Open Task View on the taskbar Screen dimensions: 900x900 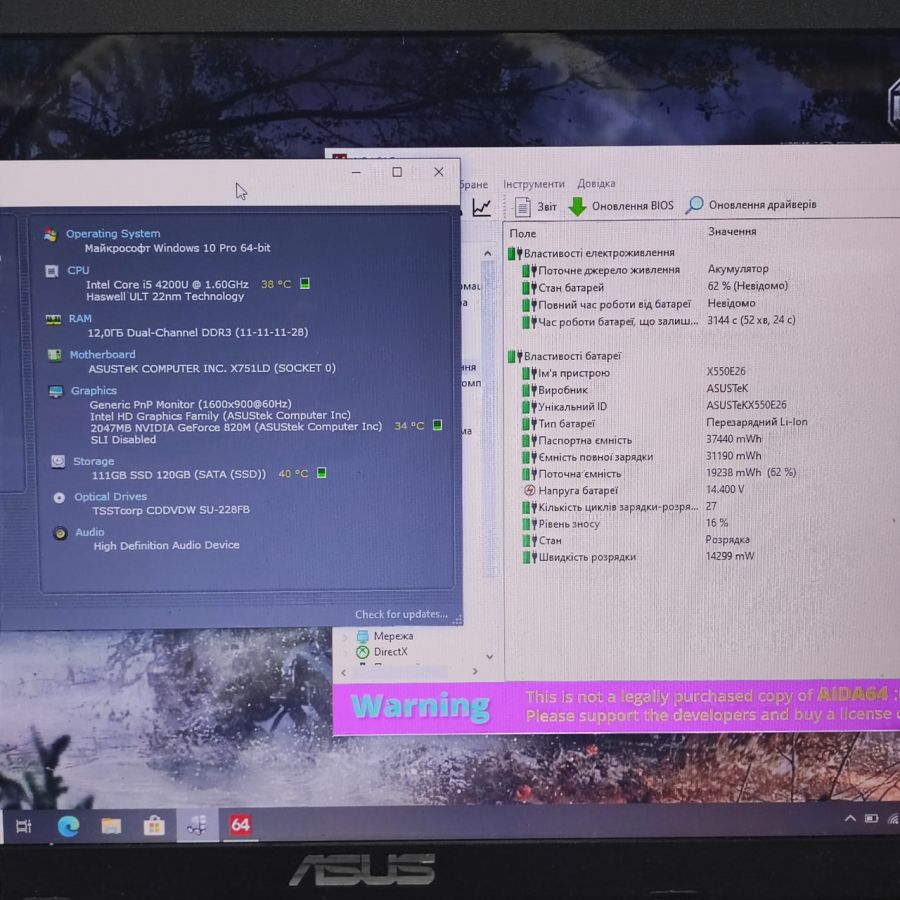pyautogui.click(x=24, y=827)
